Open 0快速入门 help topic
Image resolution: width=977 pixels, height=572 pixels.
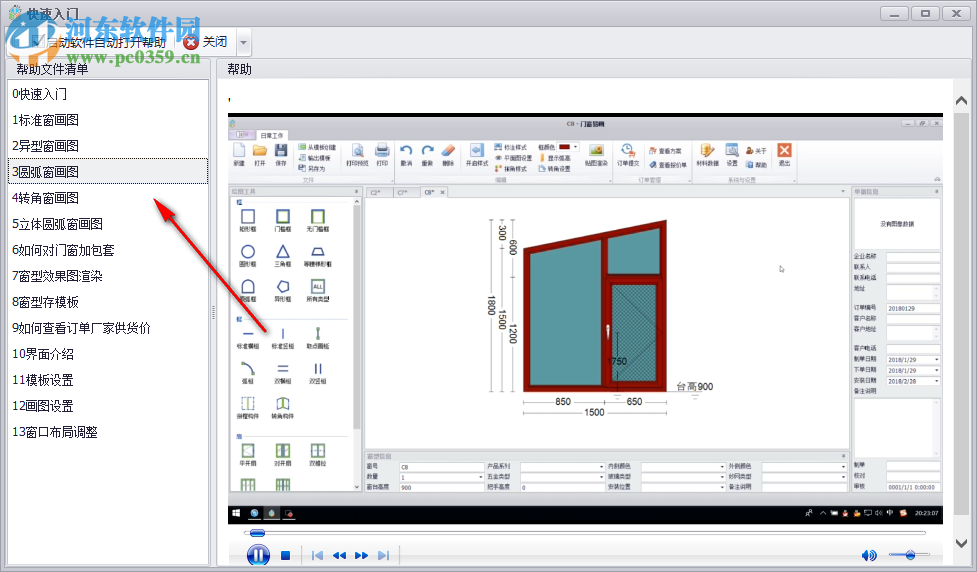[x=108, y=94]
